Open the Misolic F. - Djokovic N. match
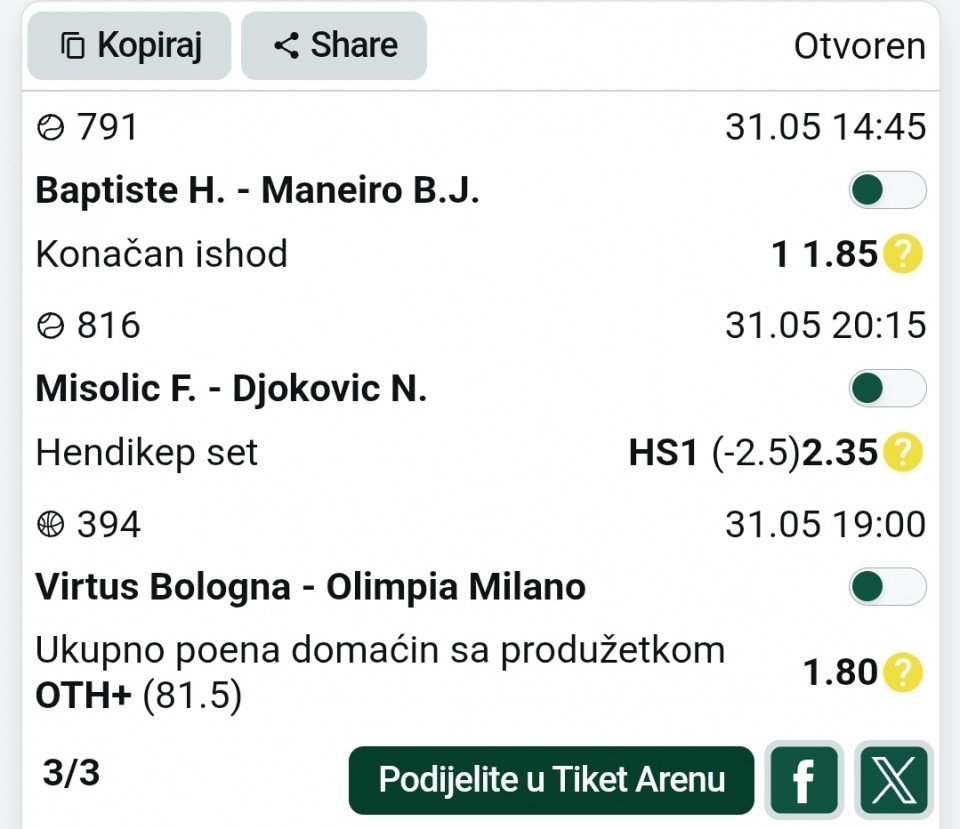 point(231,388)
